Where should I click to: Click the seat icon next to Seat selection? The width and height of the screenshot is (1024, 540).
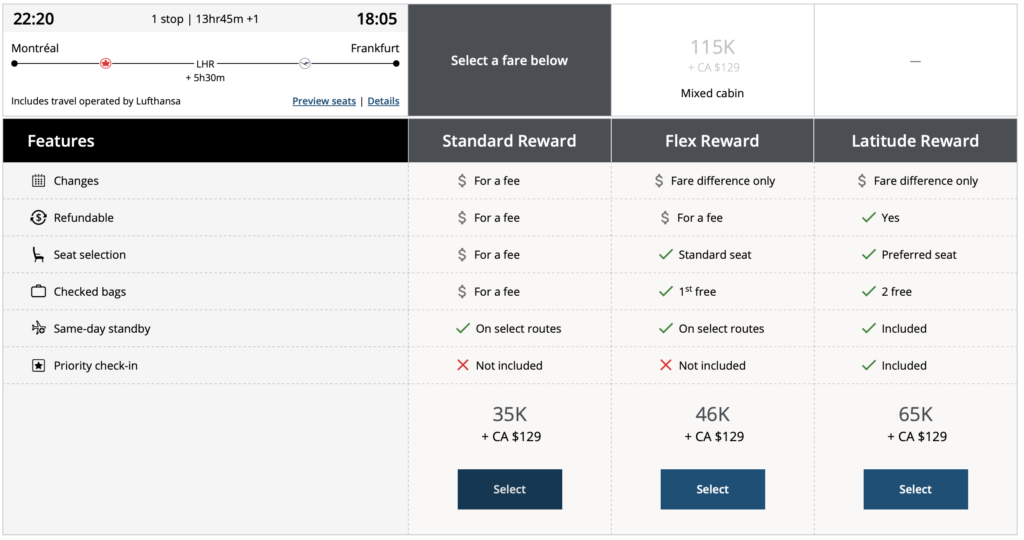point(38,255)
